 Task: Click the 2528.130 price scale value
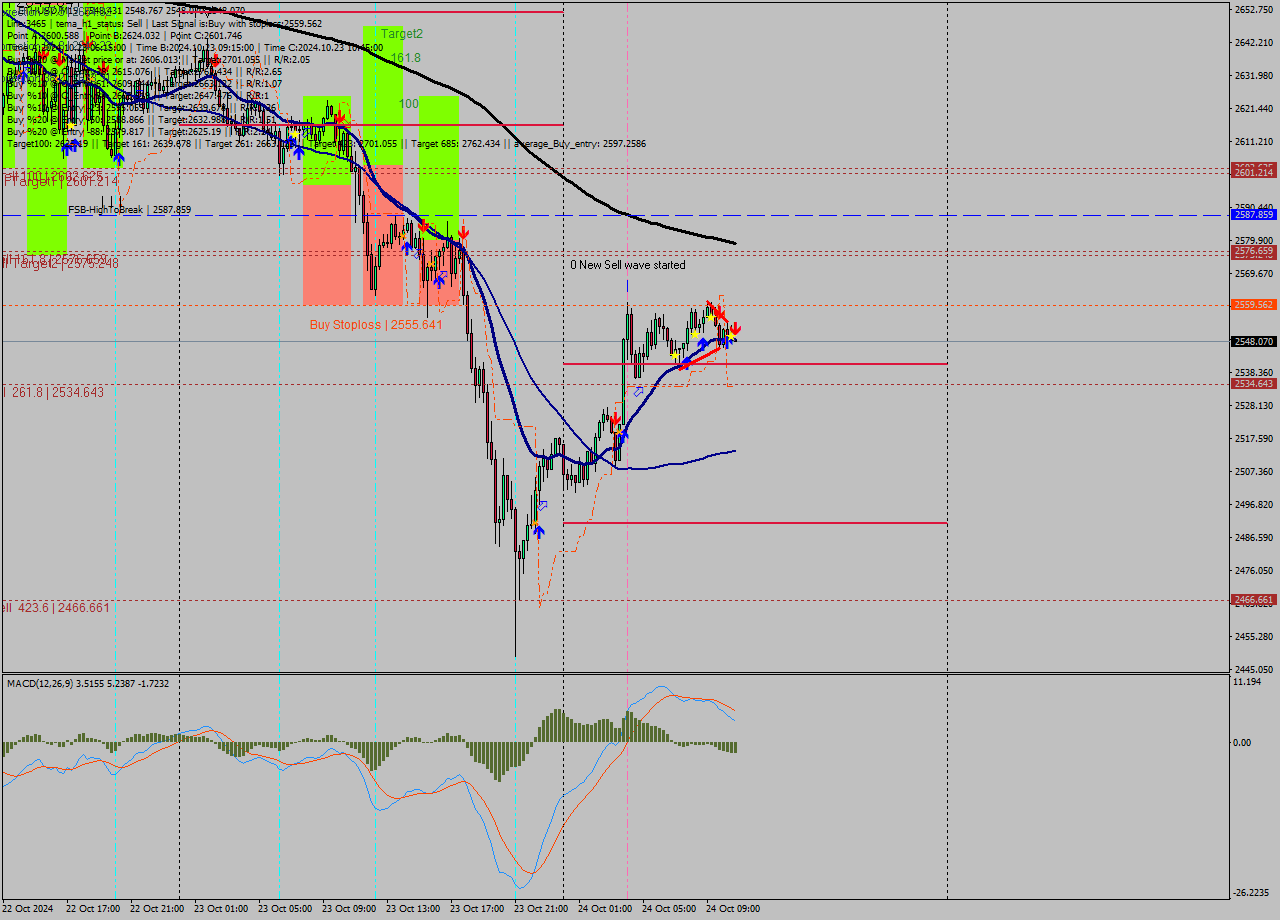(1254, 405)
